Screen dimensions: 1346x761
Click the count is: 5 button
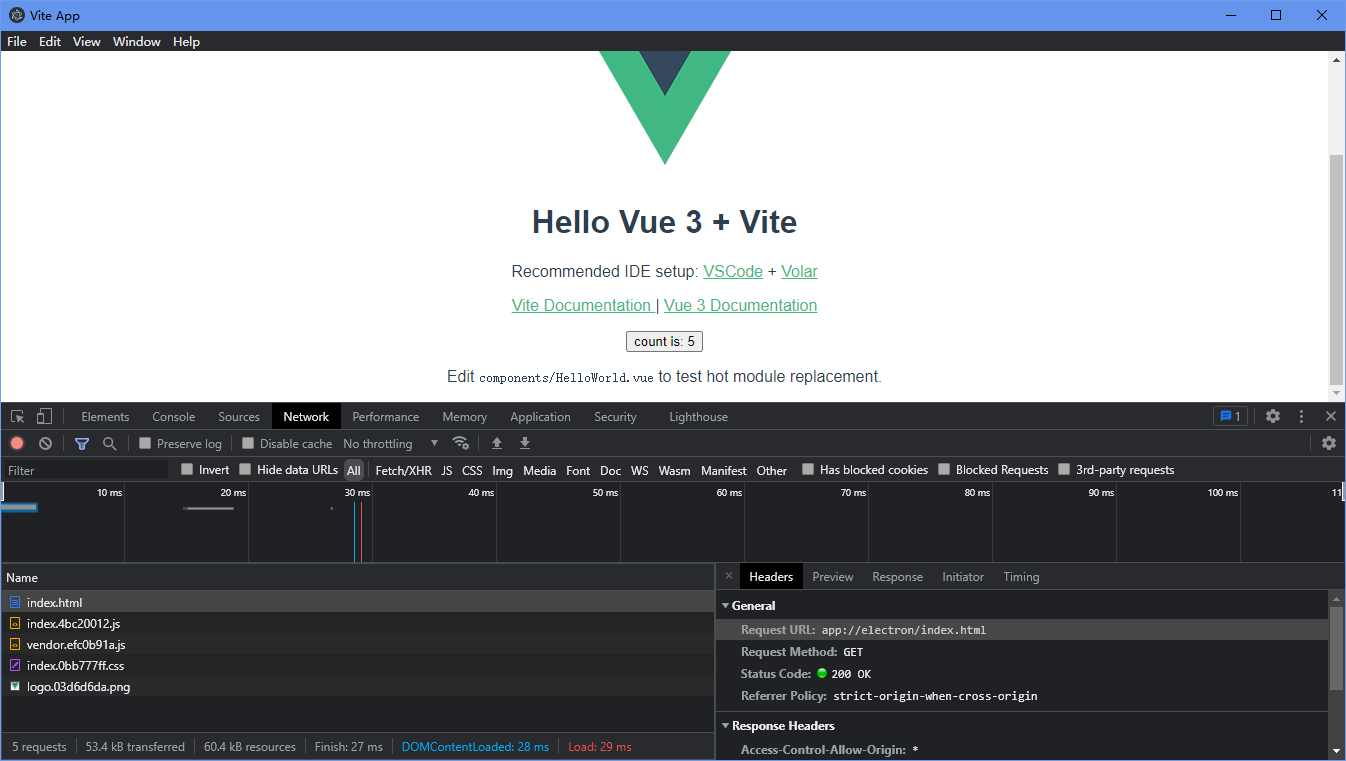pos(664,341)
